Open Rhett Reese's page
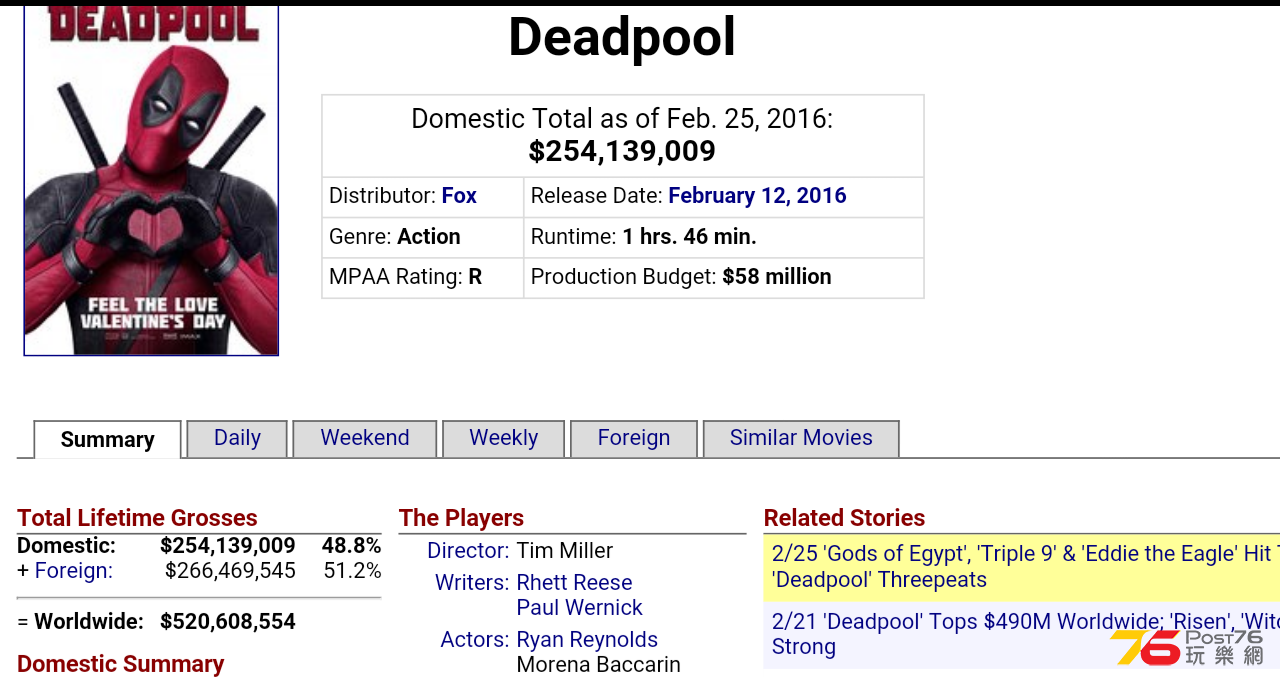 (x=575, y=583)
